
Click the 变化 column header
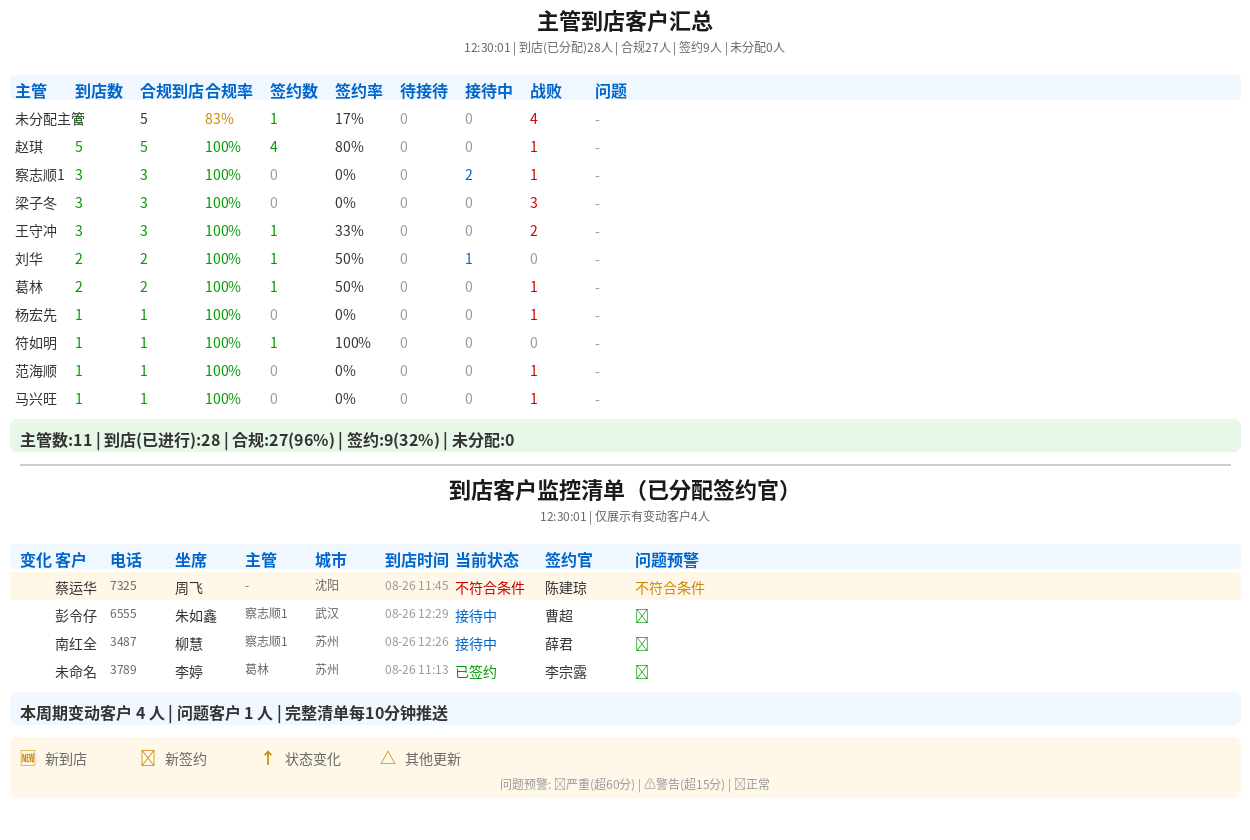36,560
